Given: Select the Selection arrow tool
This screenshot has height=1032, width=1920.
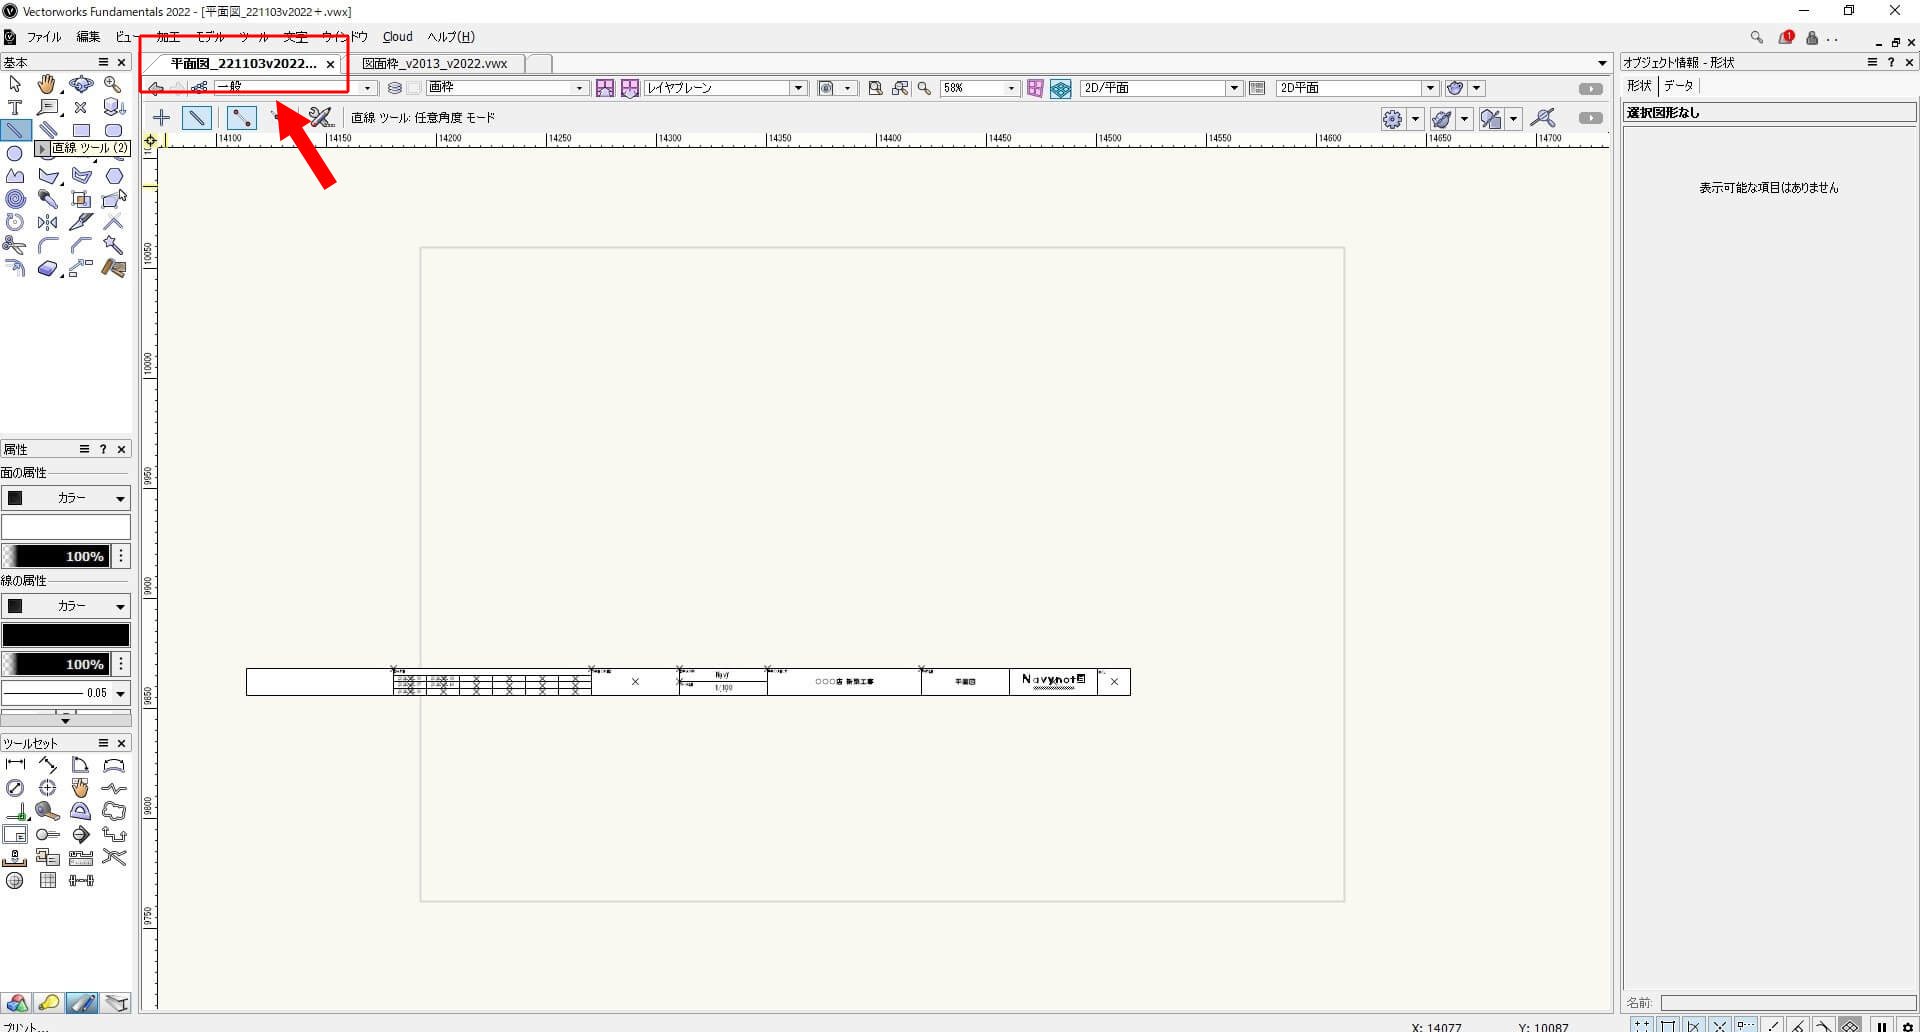Looking at the screenshot, I should (x=15, y=84).
